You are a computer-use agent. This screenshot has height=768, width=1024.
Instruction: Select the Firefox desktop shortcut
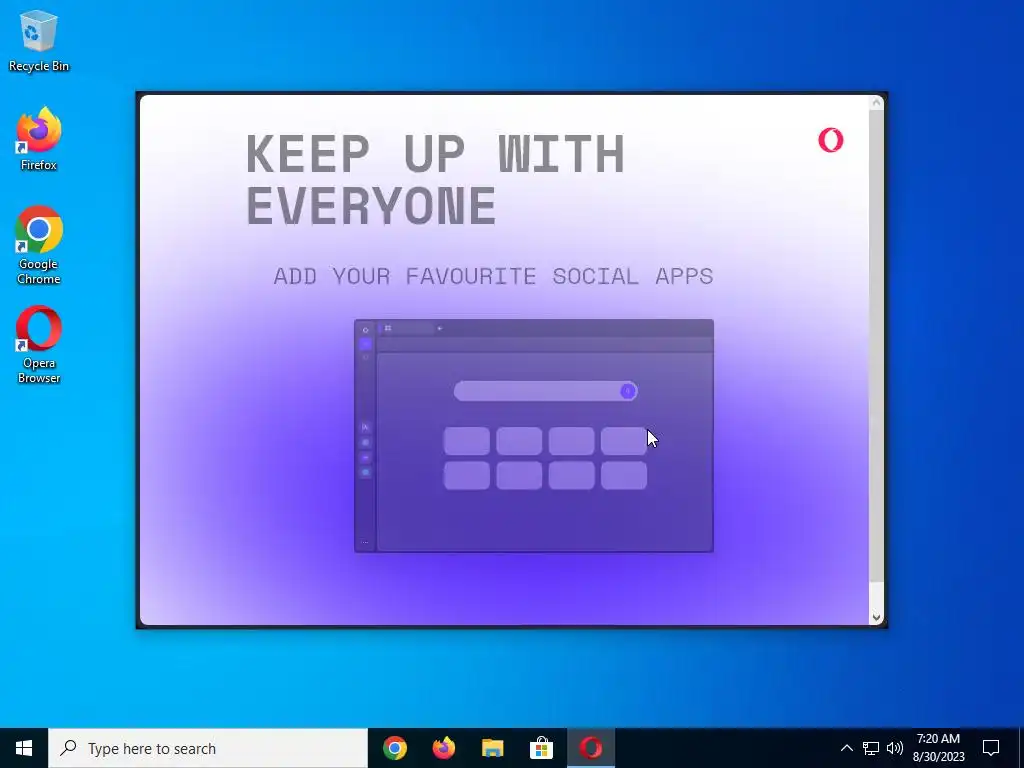click(x=39, y=139)
